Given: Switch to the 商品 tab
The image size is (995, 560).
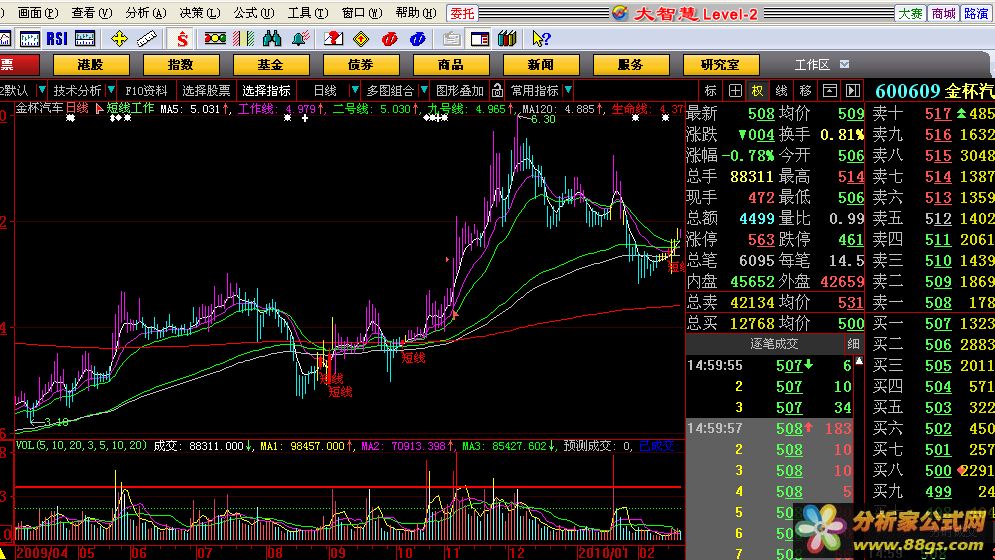Looking at the screenshot, I should (x=451, y=65).
